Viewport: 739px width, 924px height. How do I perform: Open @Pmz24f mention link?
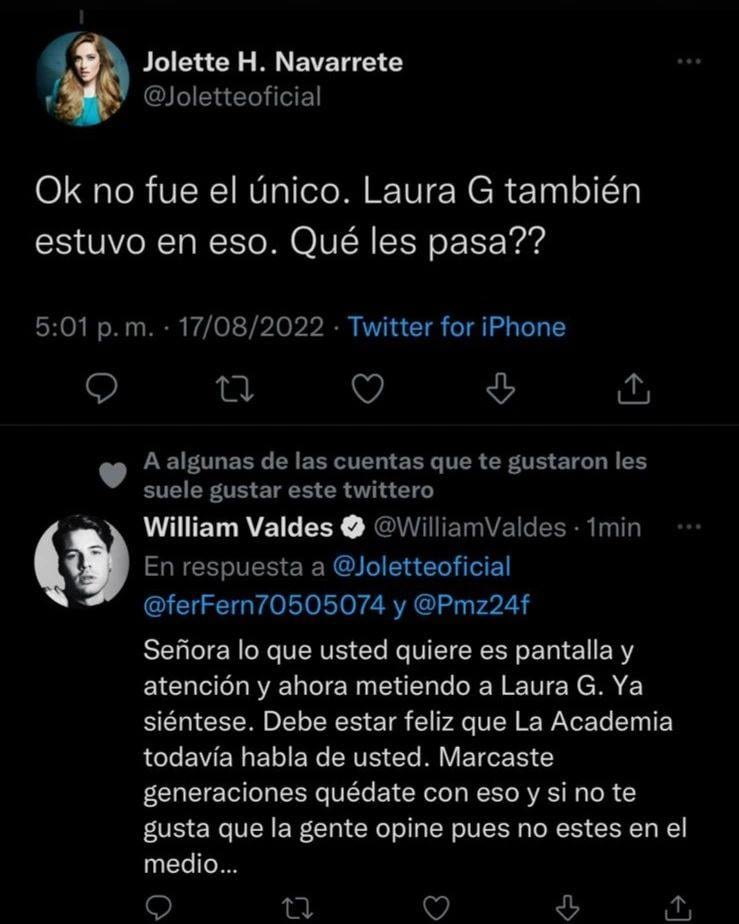[x=468, y=605]
